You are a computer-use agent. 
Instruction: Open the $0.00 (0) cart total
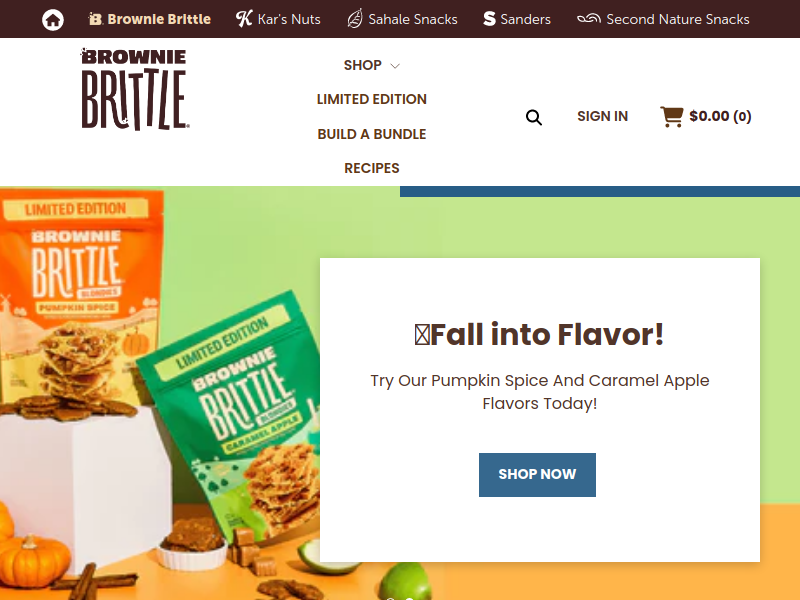pyautogui.click(x=720, y=116)
